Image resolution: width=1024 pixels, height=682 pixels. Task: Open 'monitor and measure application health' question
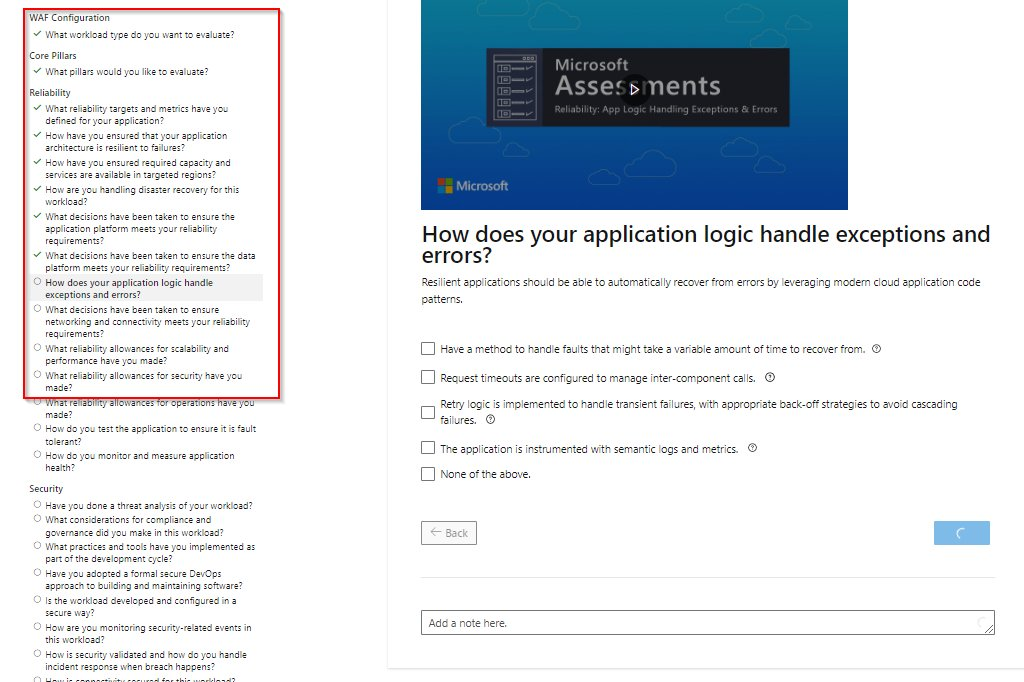click(140, 461)
